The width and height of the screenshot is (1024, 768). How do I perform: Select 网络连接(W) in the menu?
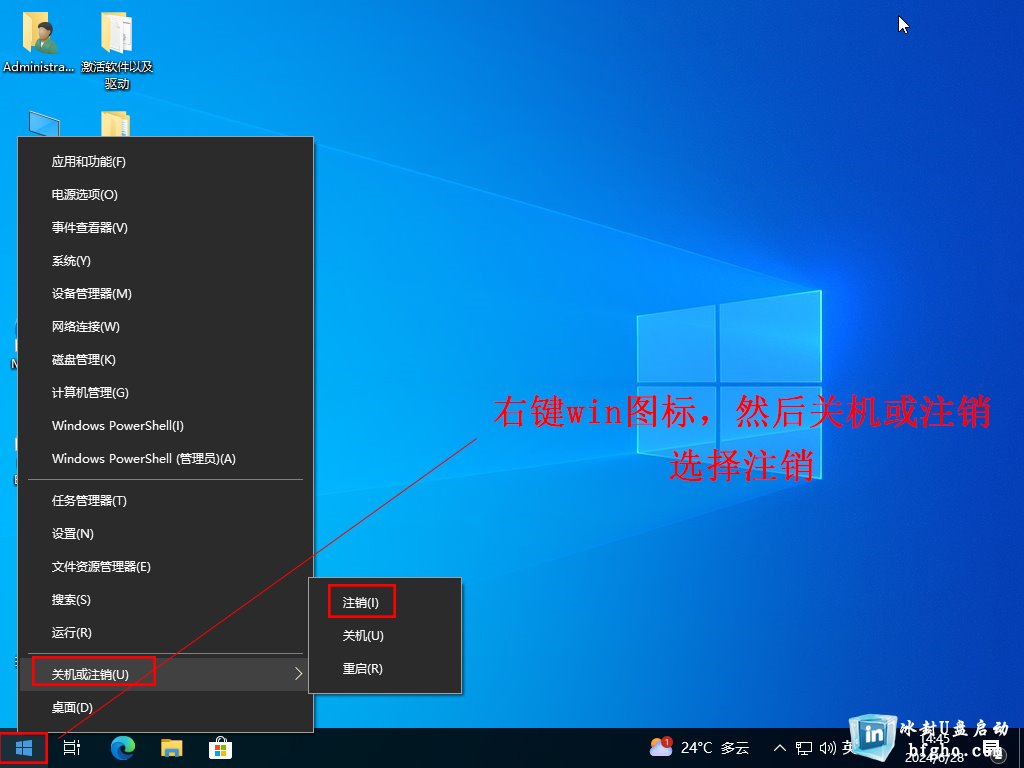coord(166,327)
